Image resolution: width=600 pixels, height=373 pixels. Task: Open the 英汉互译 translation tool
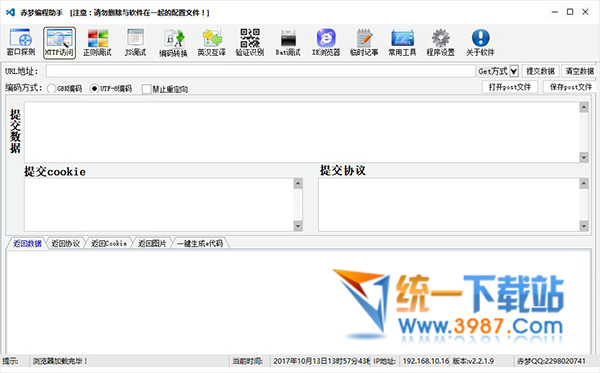coord(212,42)
